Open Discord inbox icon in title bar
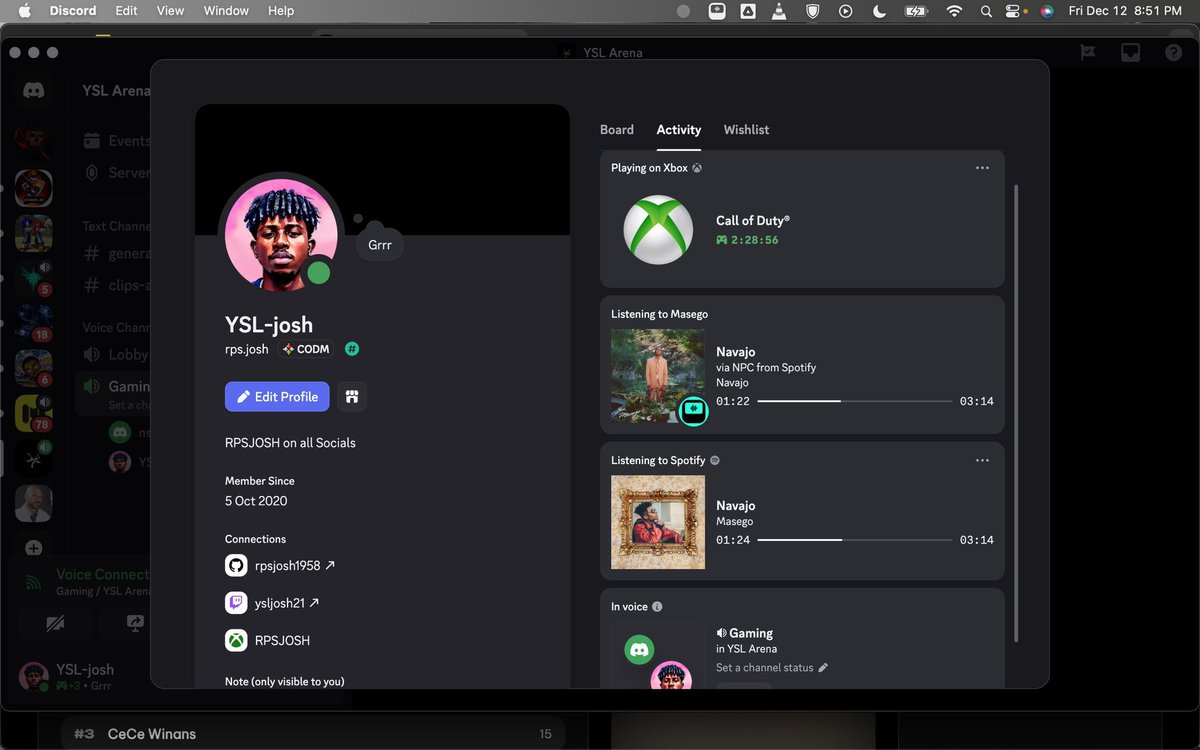1200x750 pixels. click(x=1130, y=53)
